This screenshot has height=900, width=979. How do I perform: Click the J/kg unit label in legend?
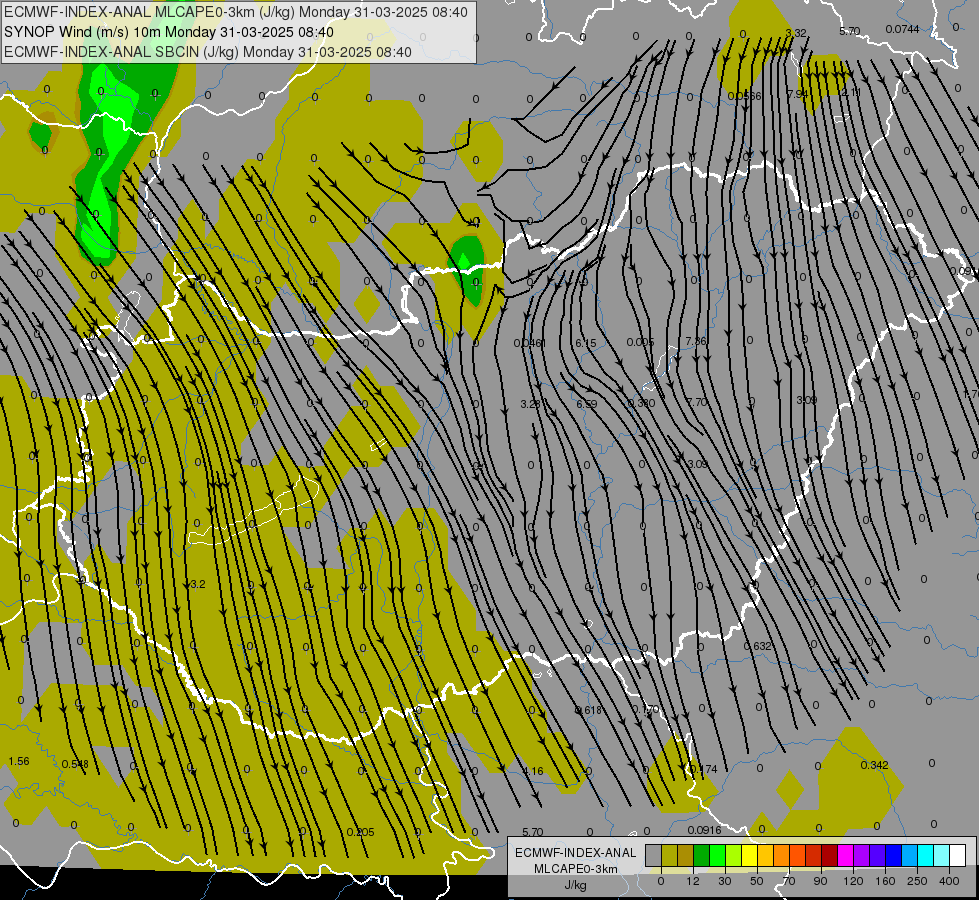tap(575, 884)
